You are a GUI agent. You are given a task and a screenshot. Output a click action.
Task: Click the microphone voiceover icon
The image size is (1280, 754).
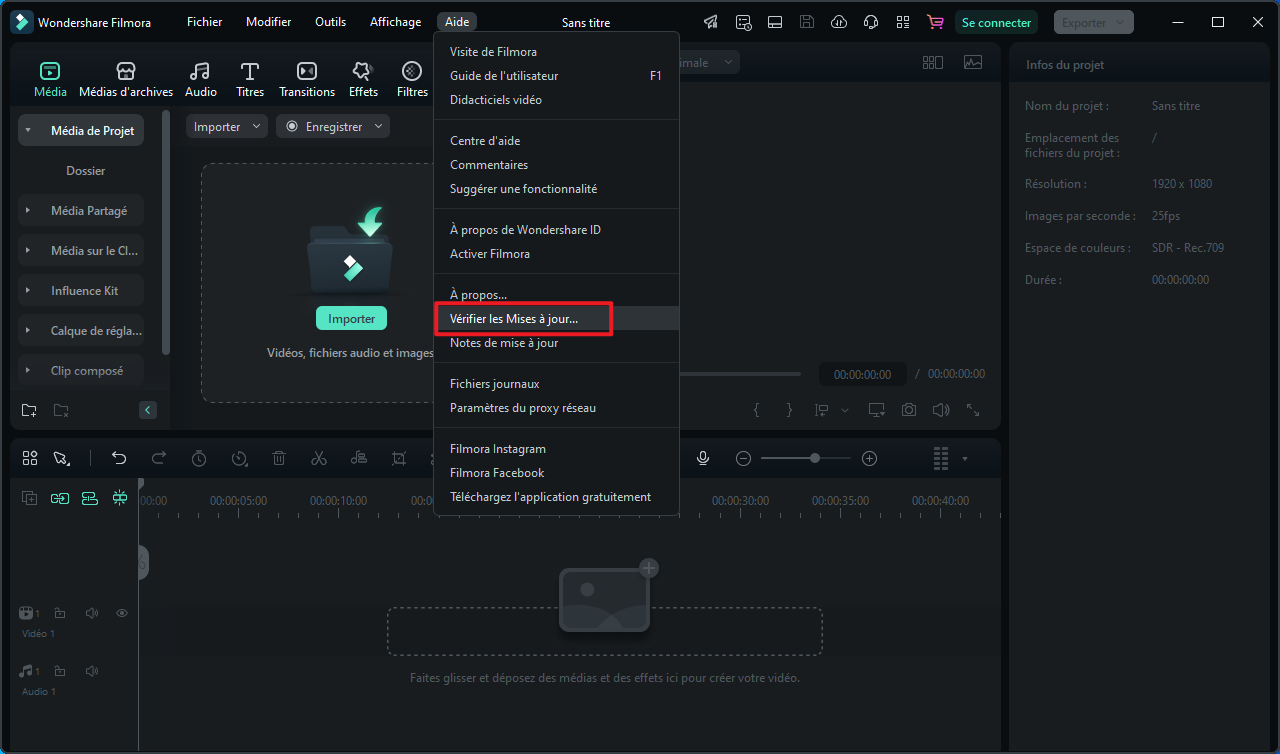point(703,458)
